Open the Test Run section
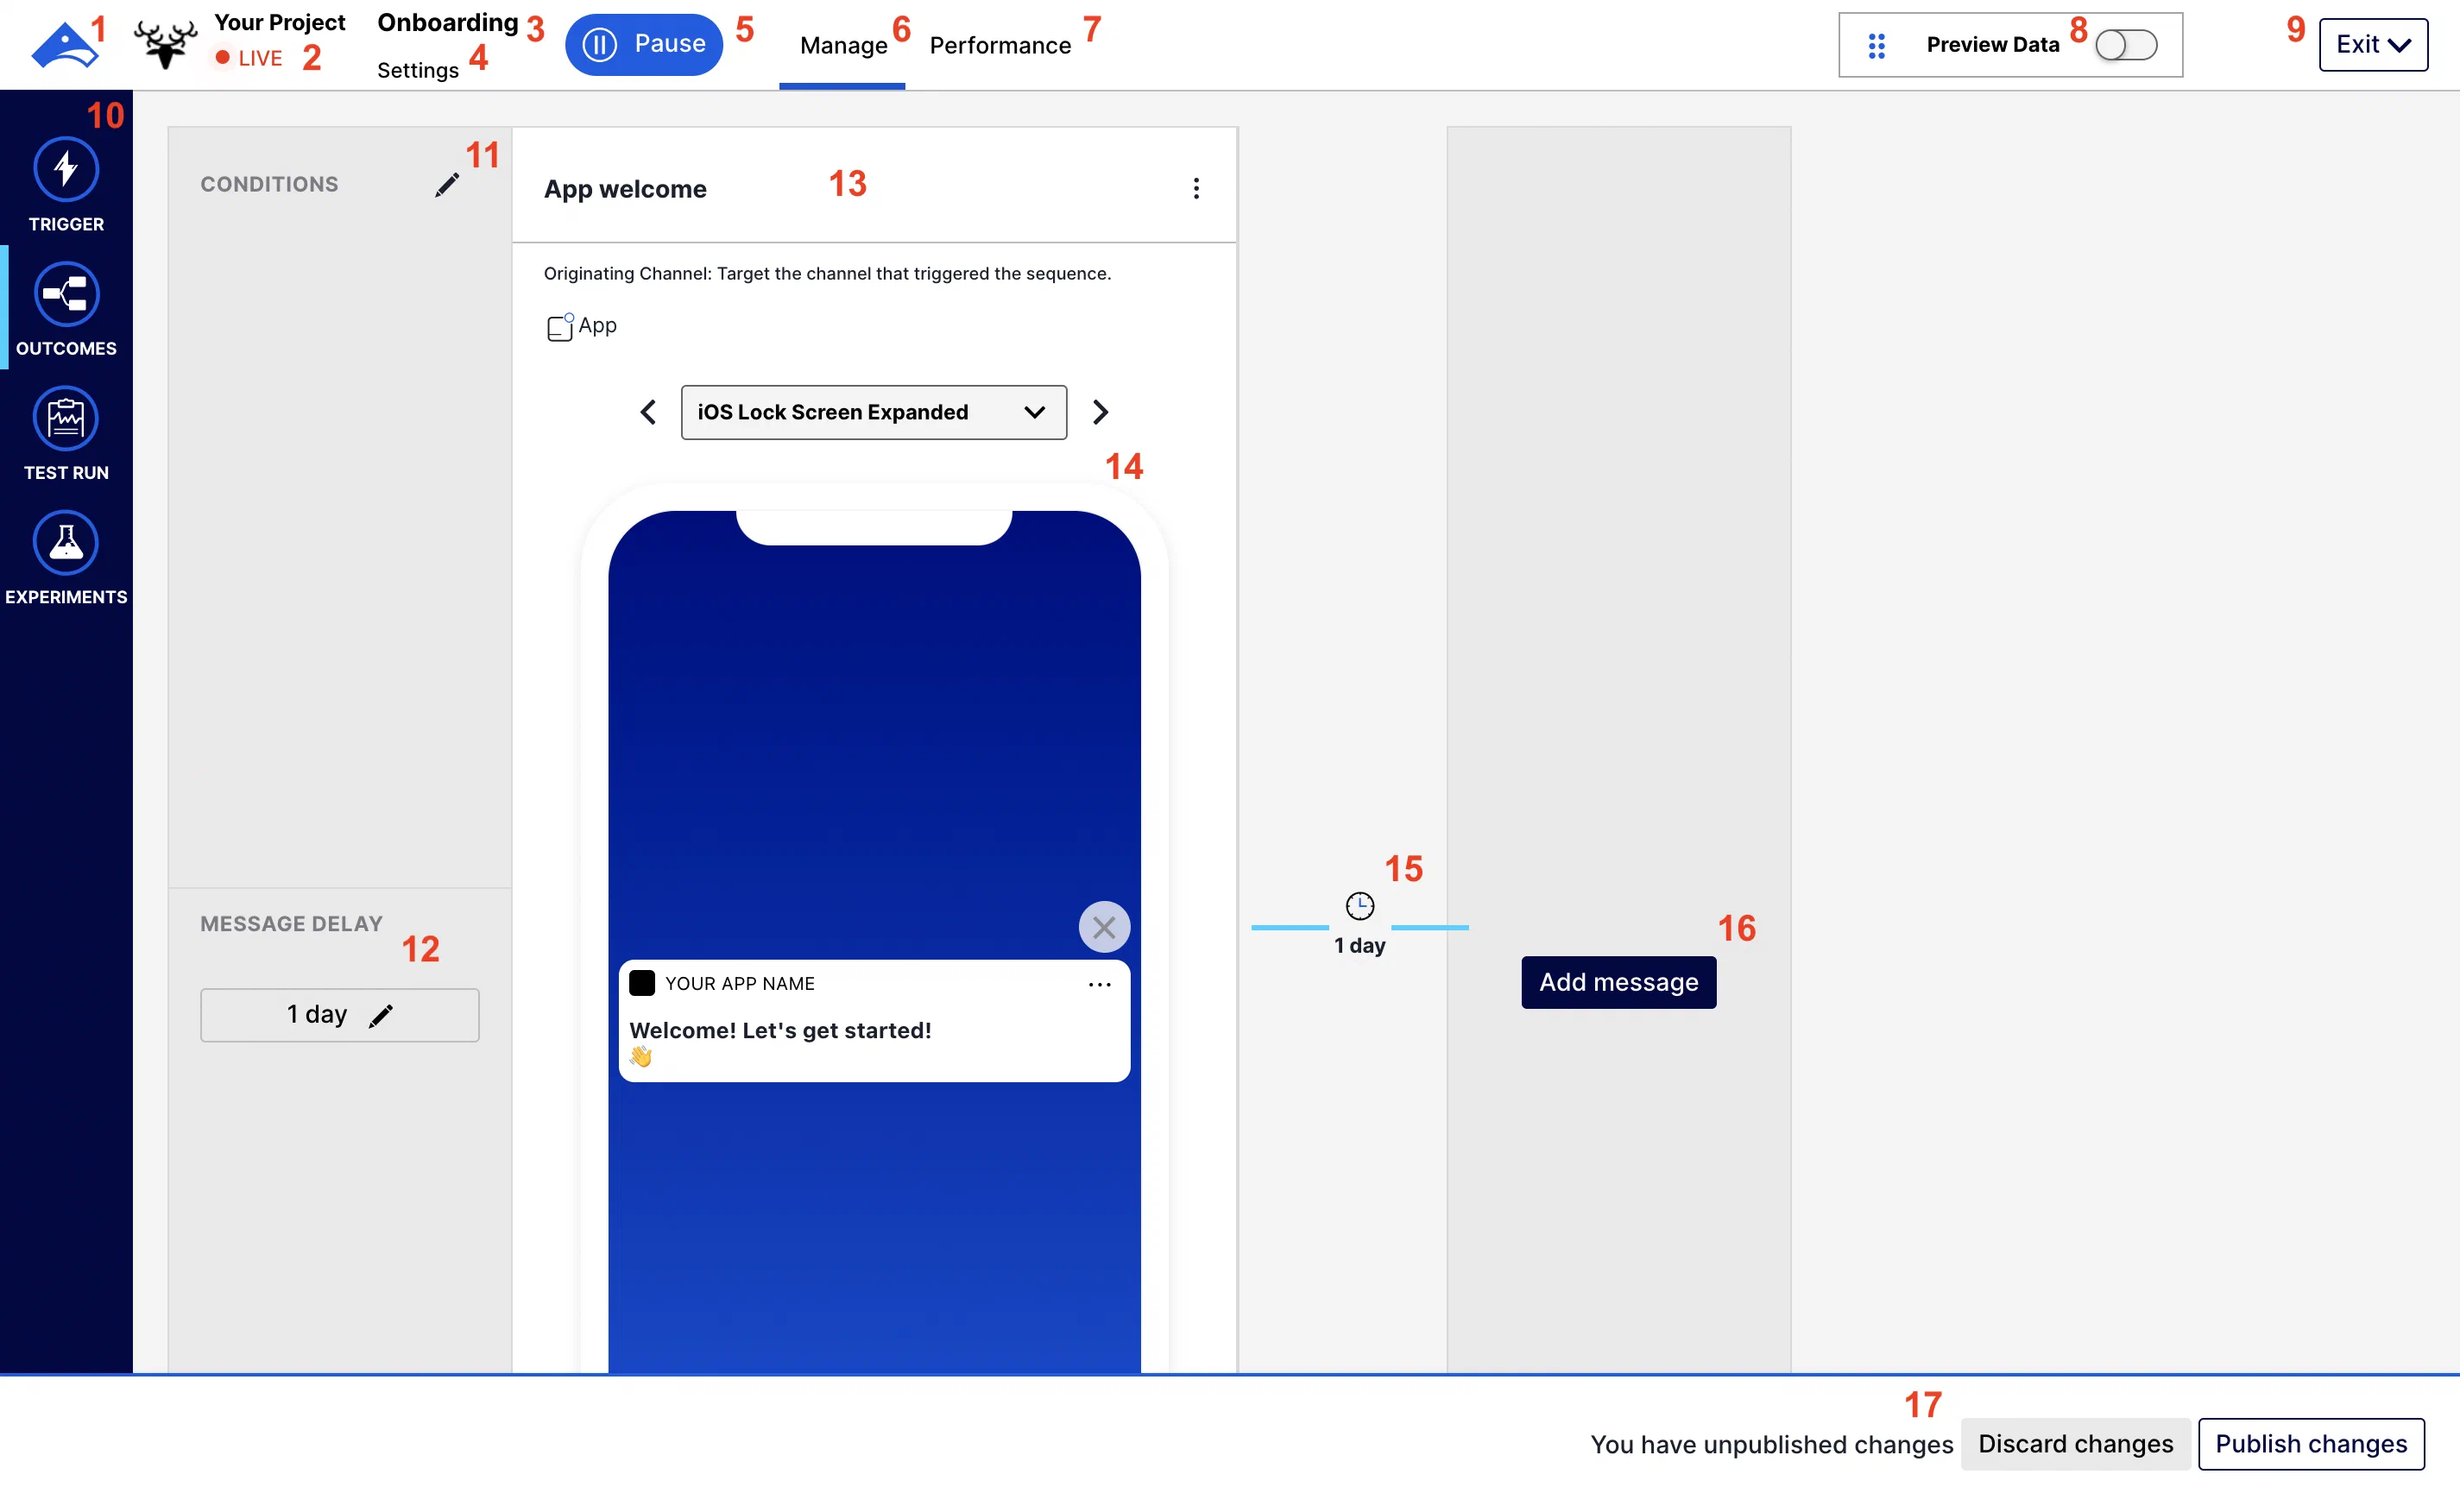The height and width of the screenshot is (1512, 2460). point(66,418)
